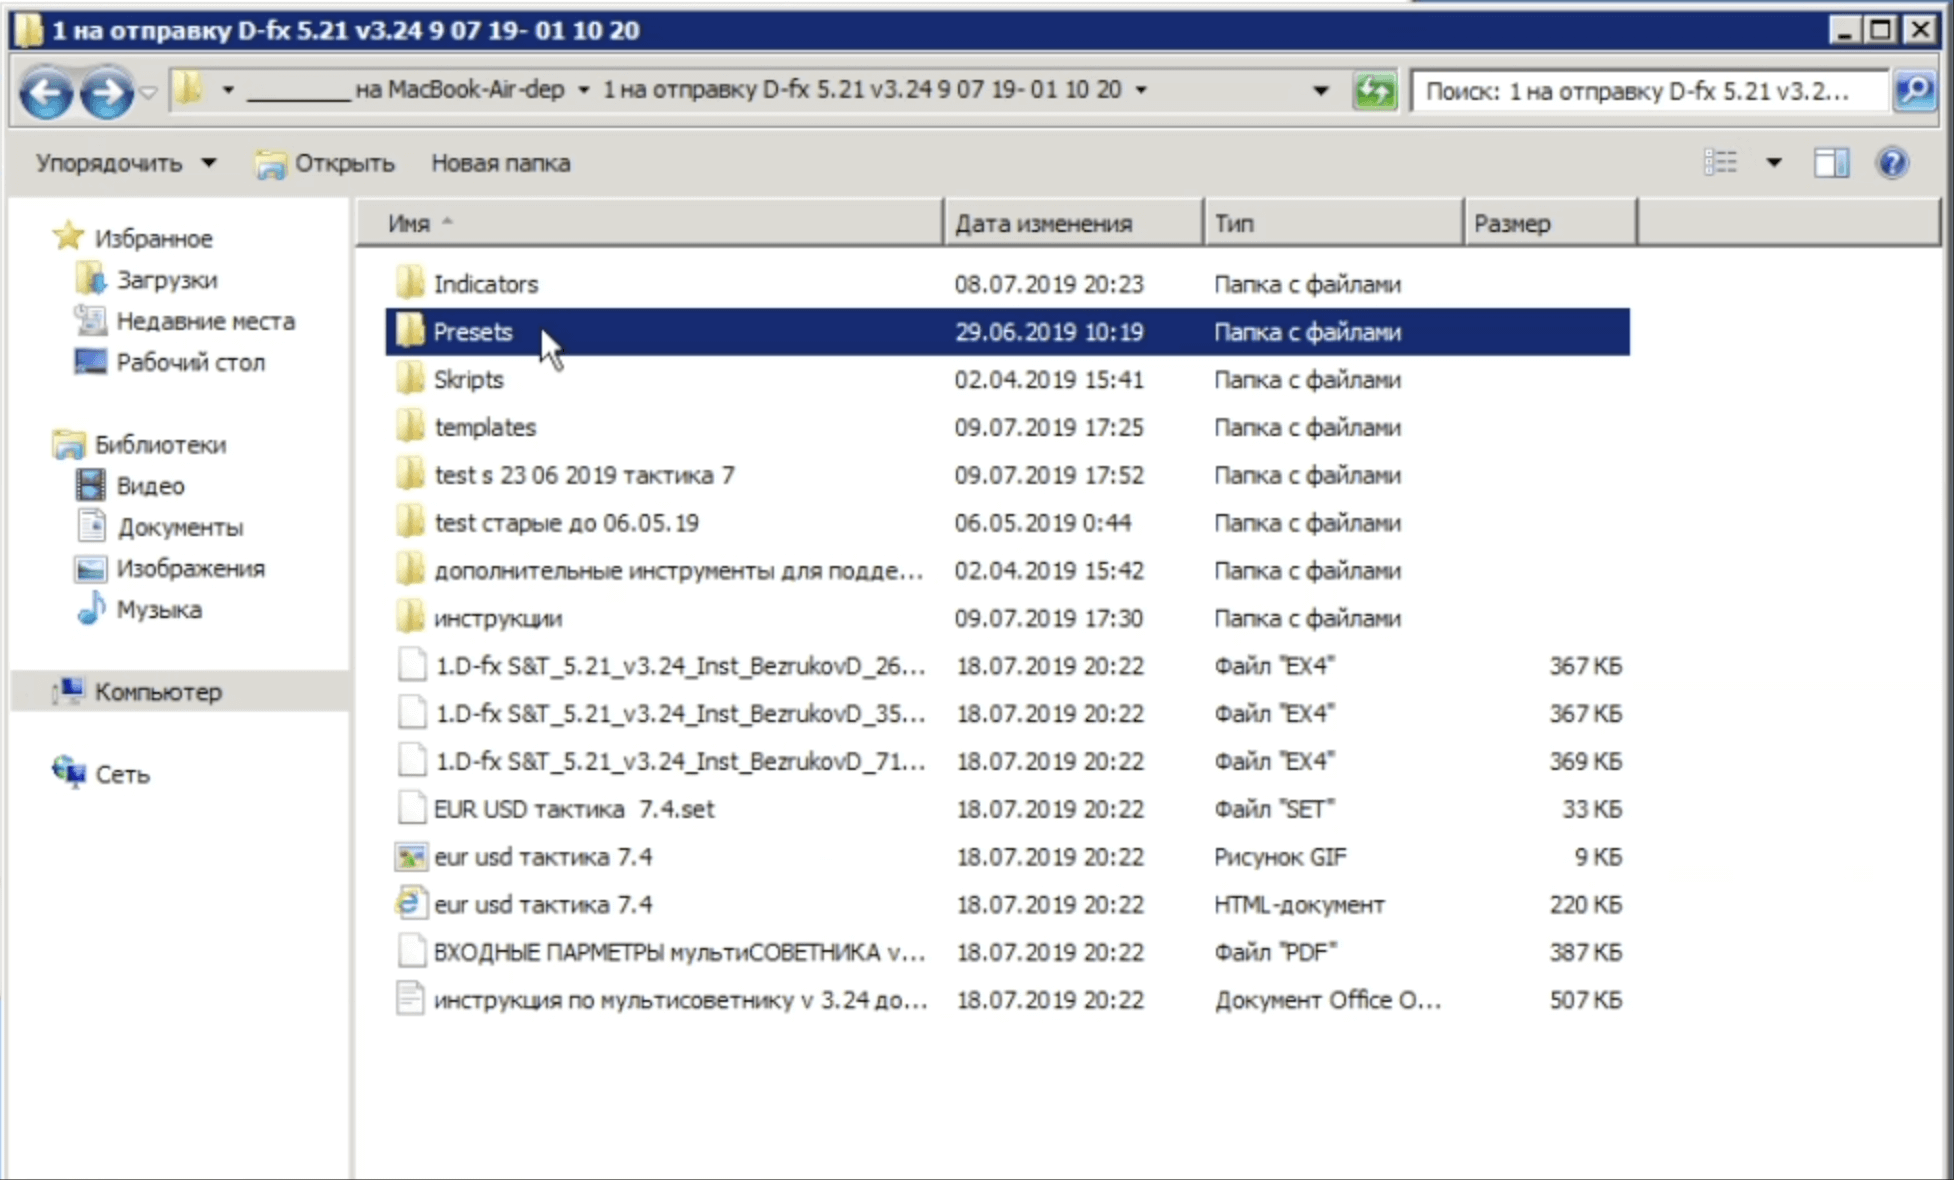Screen dimensions: 1954x1180
Task: Click the Back navigation arrow
Action: 46,92
